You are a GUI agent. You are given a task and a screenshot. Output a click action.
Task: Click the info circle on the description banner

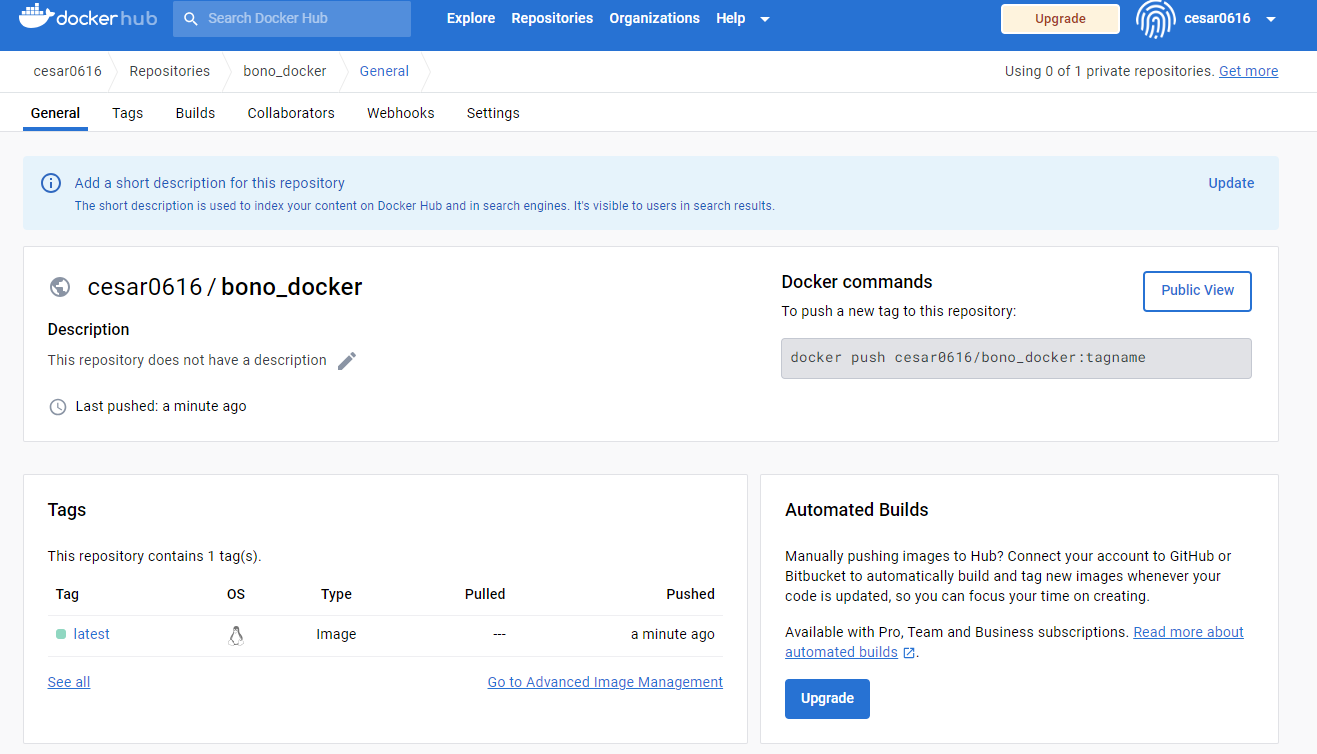point(51,183)
